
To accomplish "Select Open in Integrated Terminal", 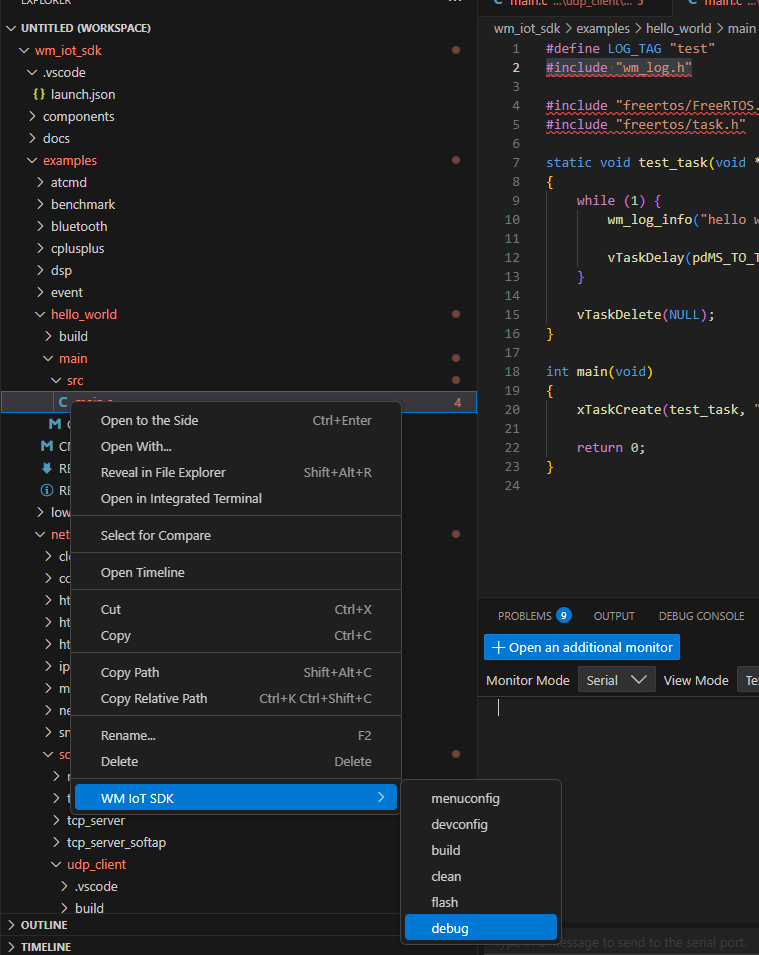I will [236, 498].
